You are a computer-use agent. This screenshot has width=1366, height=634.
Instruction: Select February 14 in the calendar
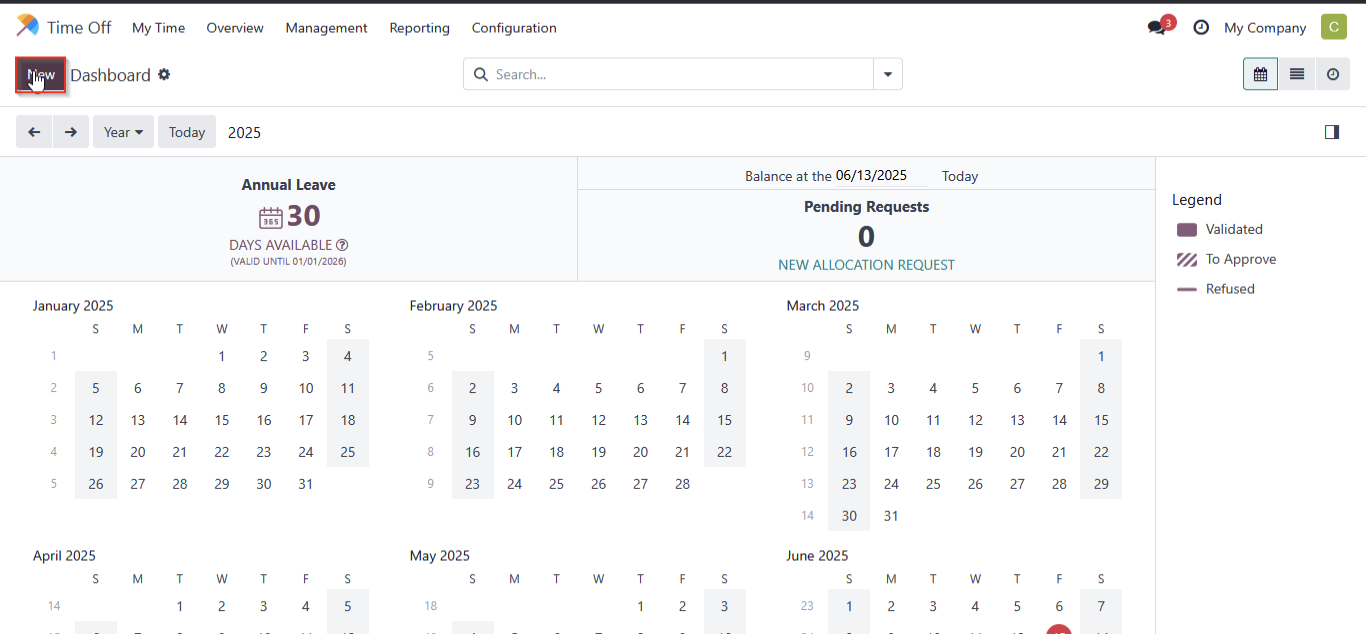click(x=683, y=420)
